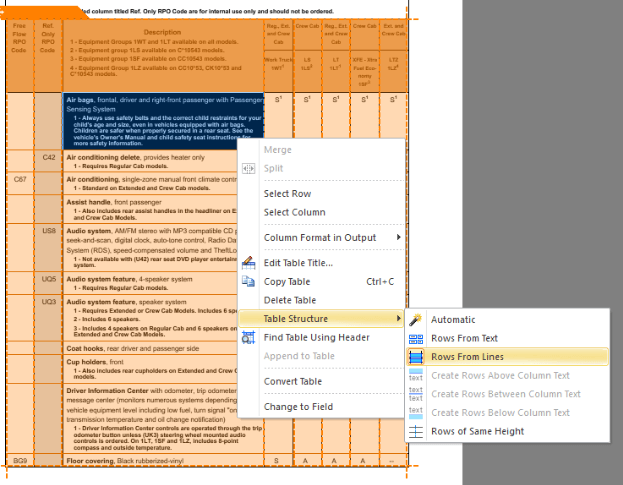Expand the Column Format in Output submenu

click(398, 238)
